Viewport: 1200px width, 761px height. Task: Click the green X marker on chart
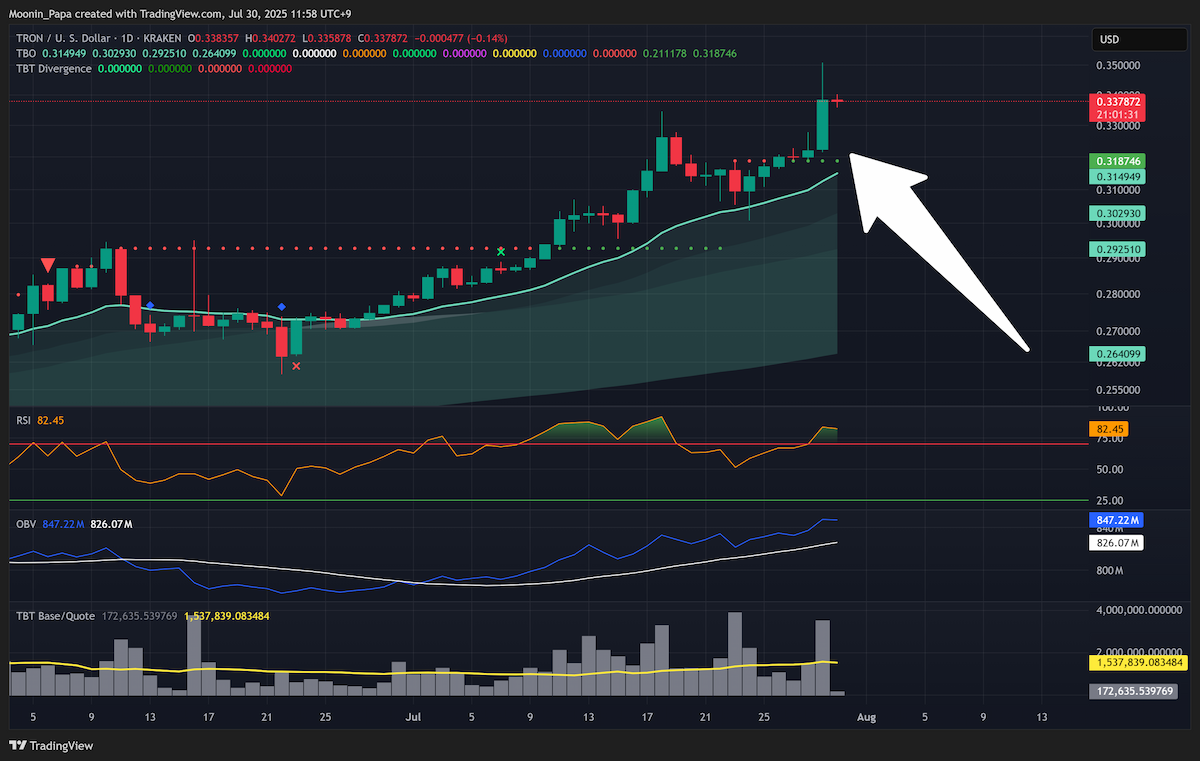(x=500, y=251)
